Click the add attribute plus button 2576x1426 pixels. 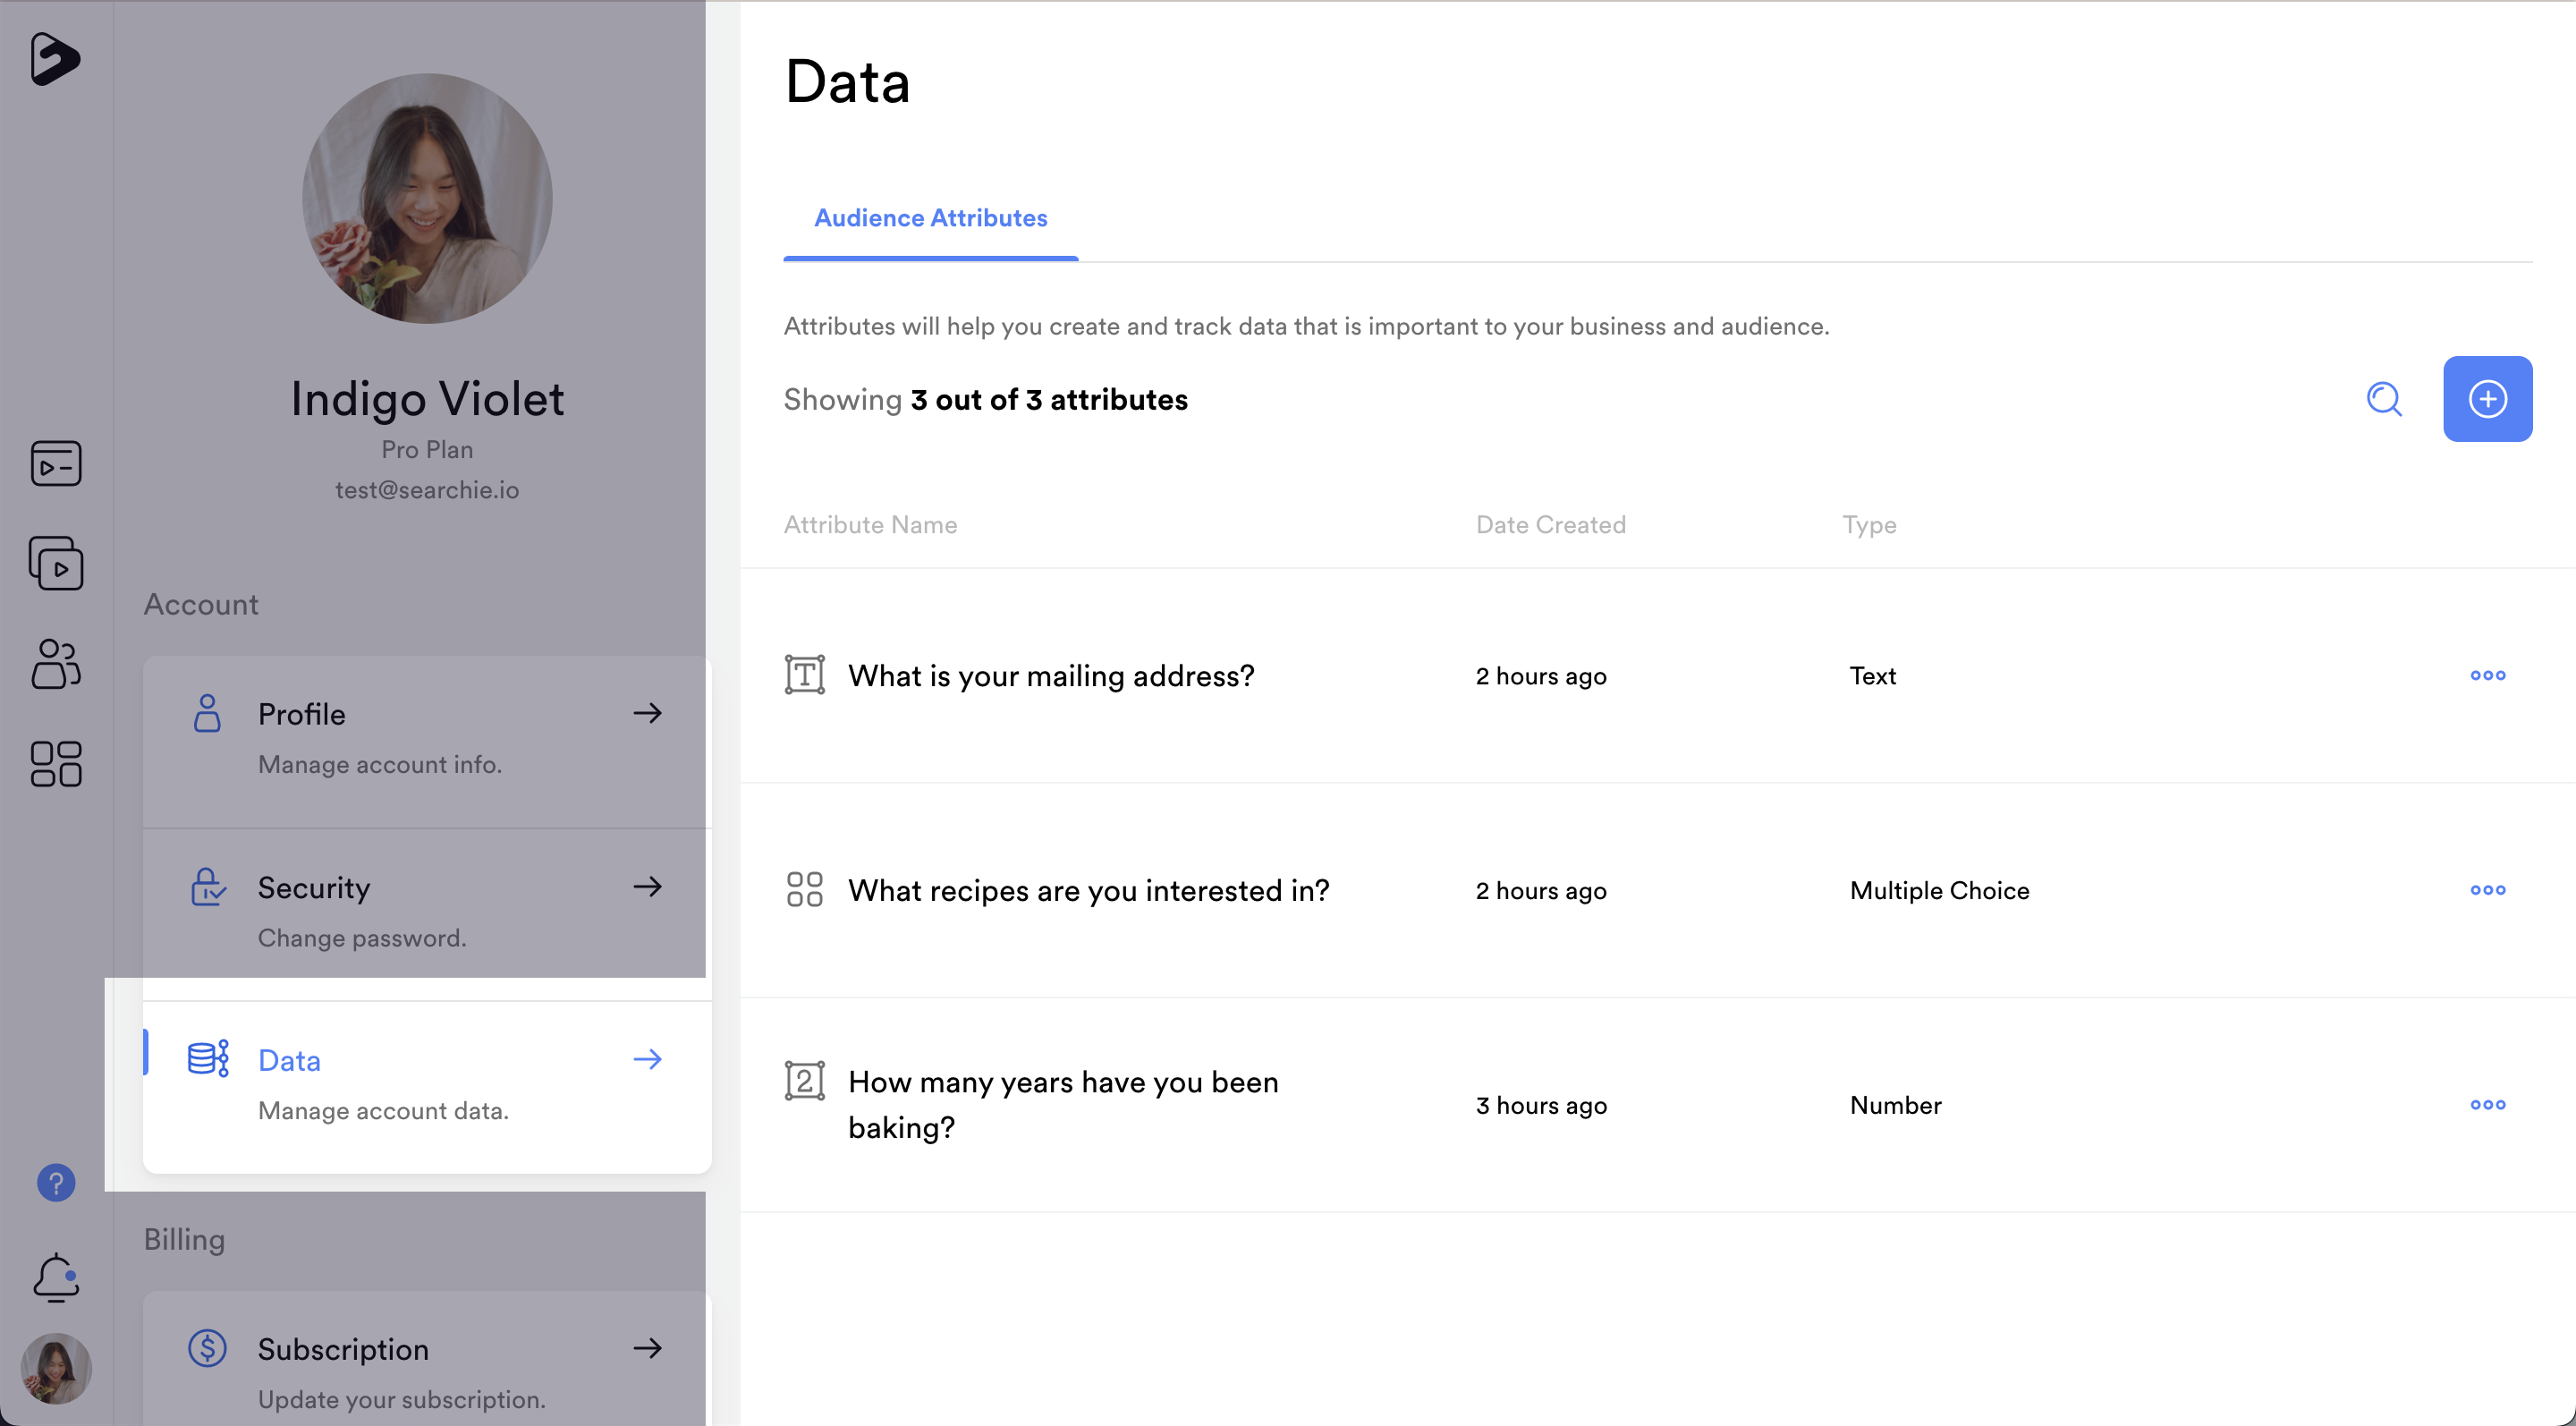click(2487, 399)
